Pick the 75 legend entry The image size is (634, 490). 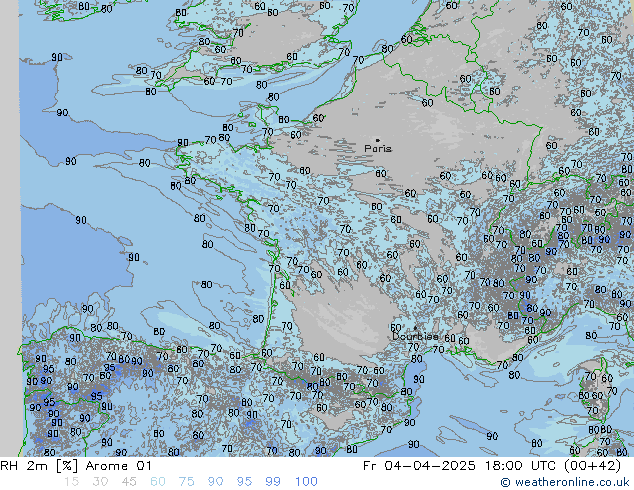pyautogui.click(x=186, y=482)
